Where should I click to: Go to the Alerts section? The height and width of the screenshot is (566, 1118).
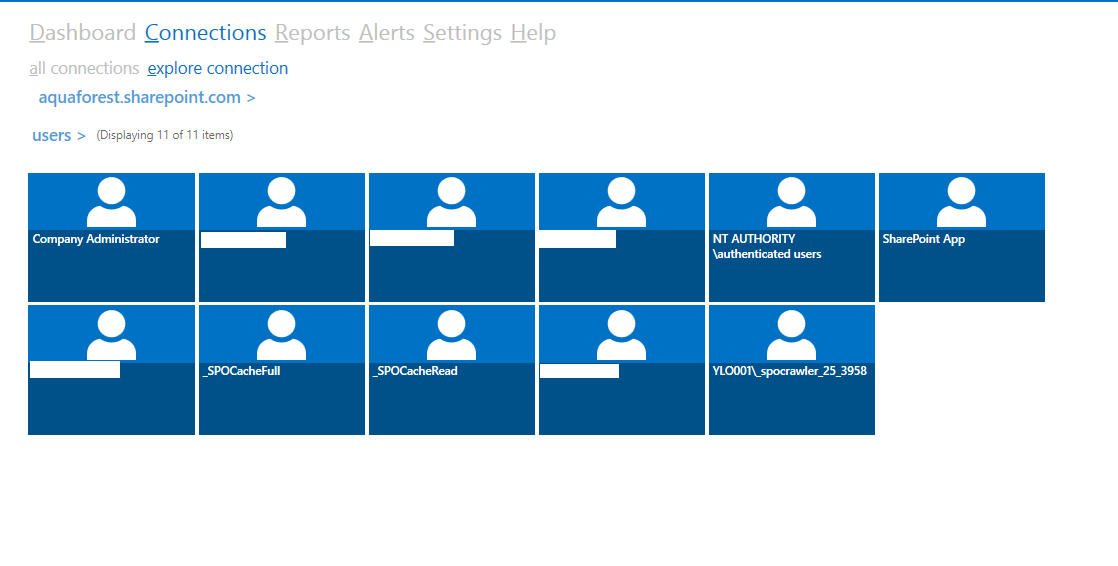point(386,33)
